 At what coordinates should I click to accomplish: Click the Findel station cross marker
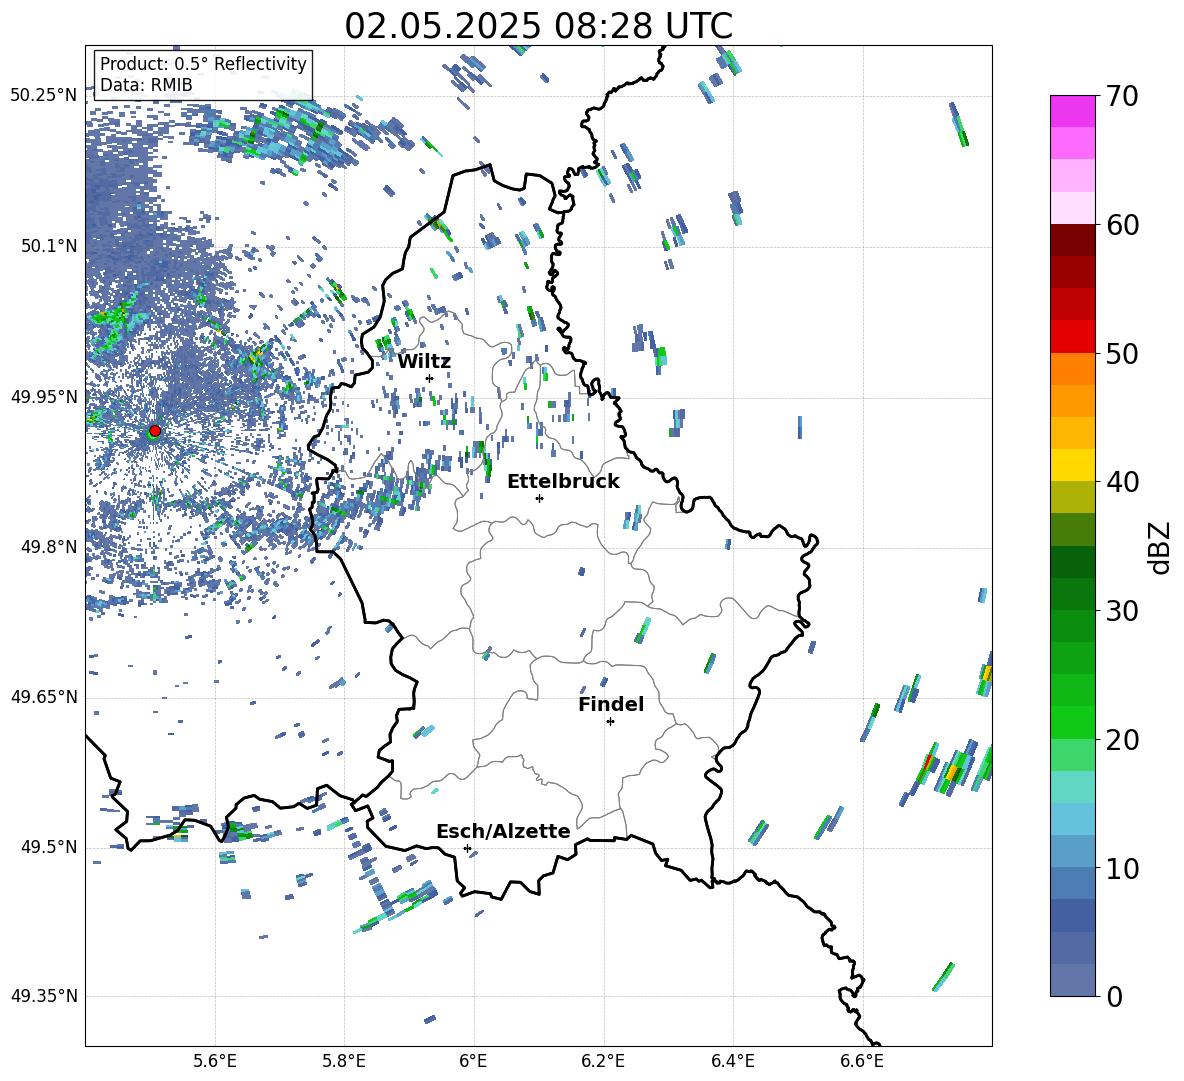click(x=610, y=722)
